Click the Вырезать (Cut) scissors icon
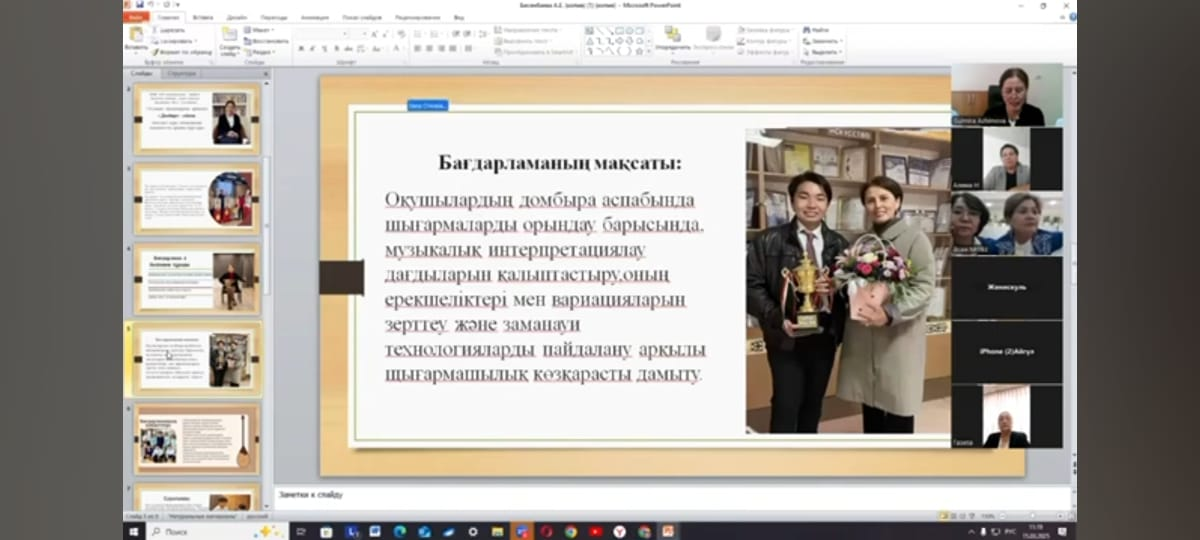This screenshot has width=1200, height=540. (155, 30)
